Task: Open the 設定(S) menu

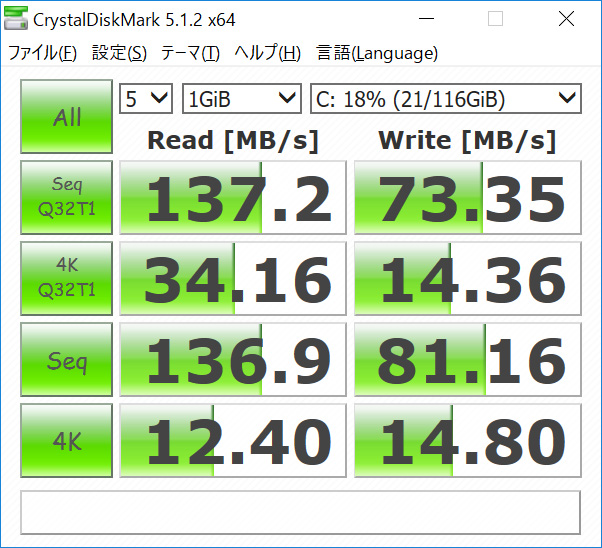Action: click(119, 53)
